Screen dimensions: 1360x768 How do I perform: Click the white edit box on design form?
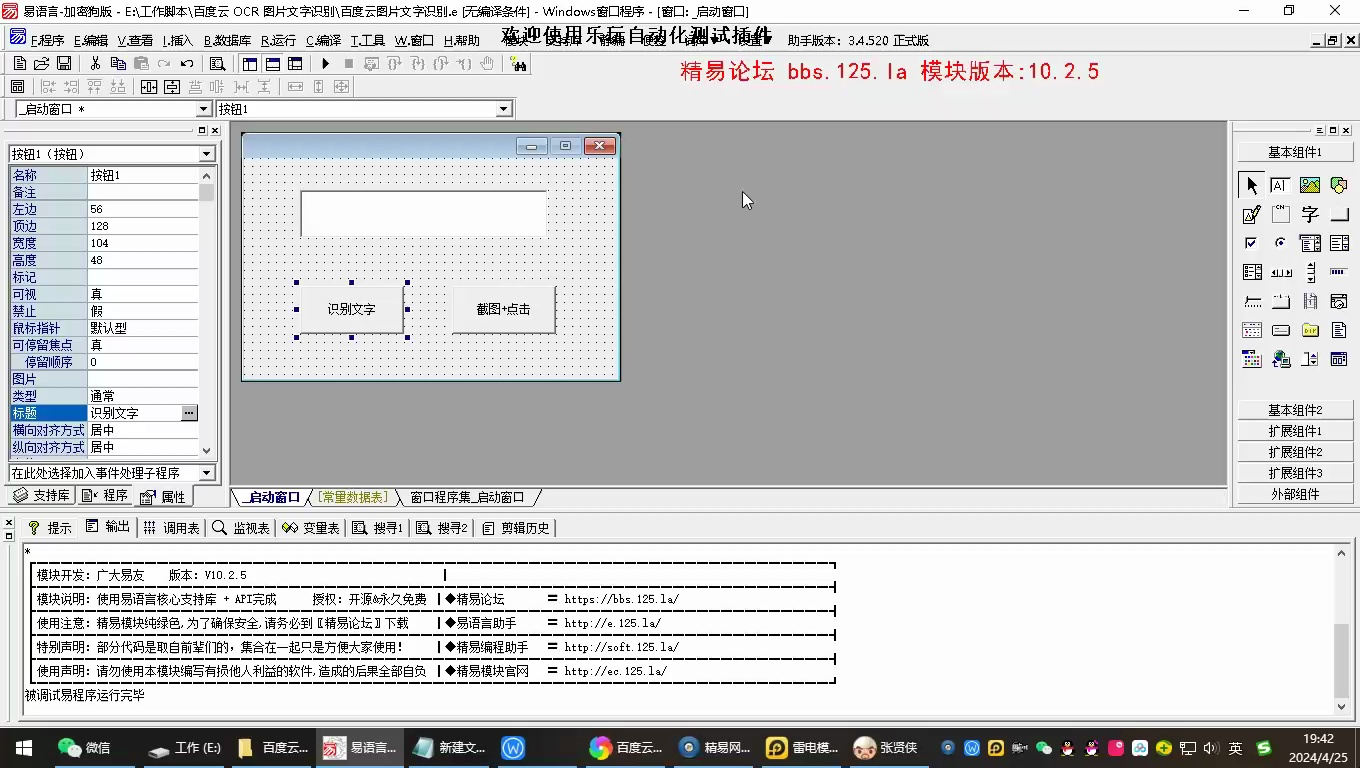click(424, 214)
